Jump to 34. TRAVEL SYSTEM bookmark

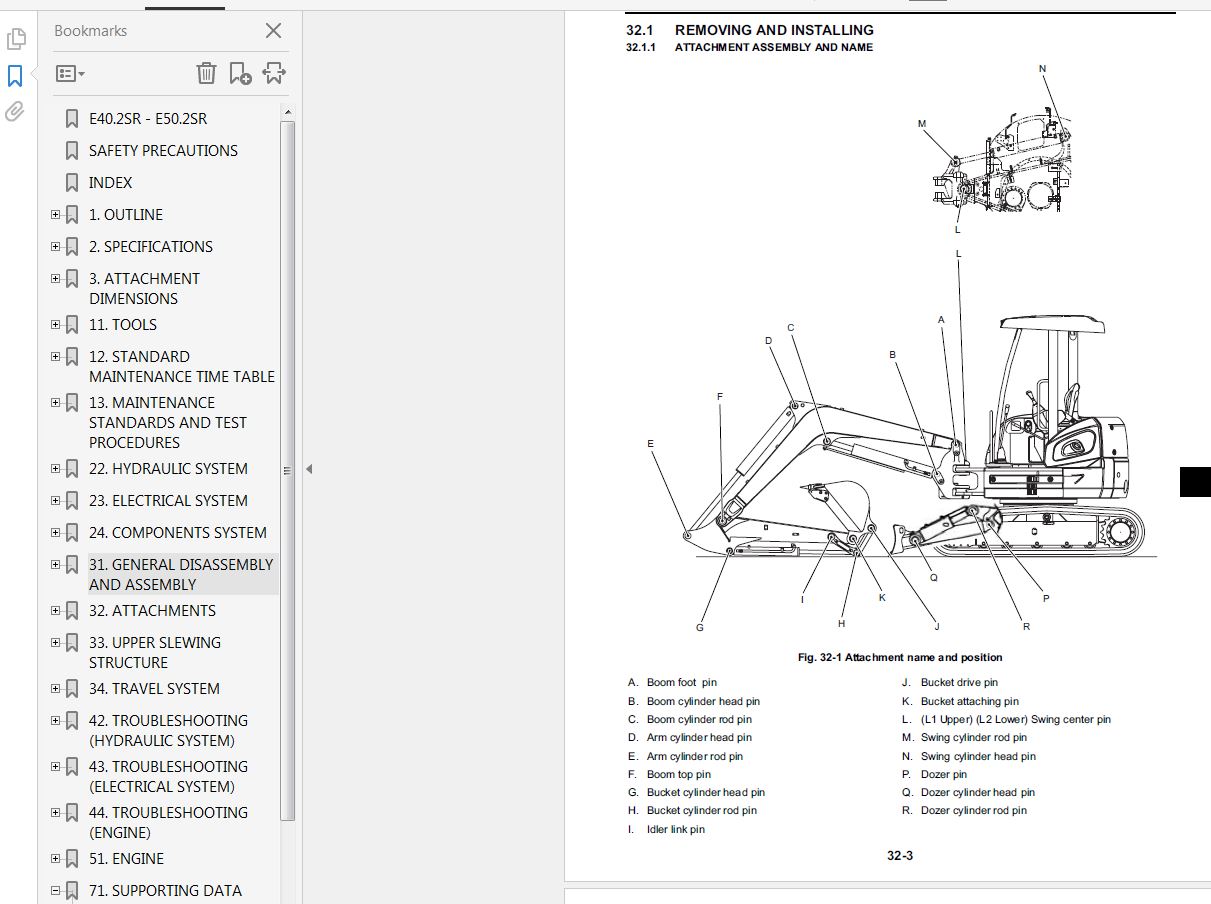[153, 689]
